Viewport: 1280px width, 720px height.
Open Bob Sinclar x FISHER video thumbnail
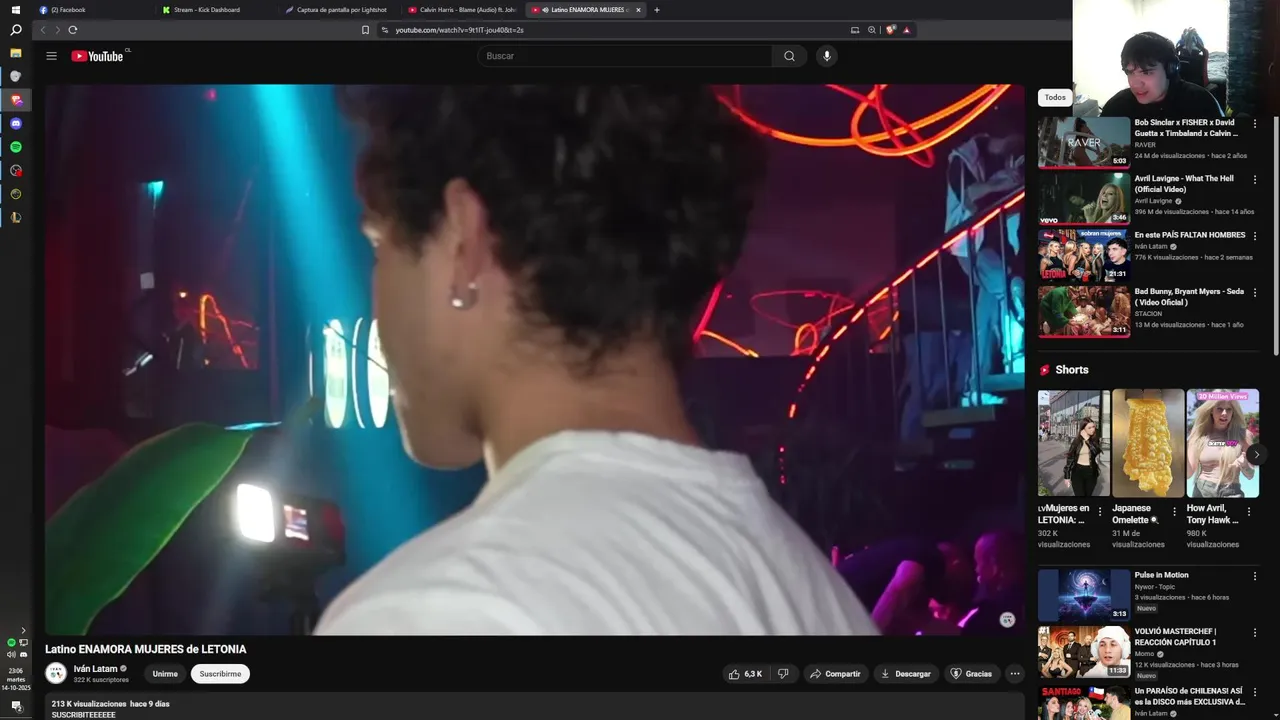[1084, 142]
